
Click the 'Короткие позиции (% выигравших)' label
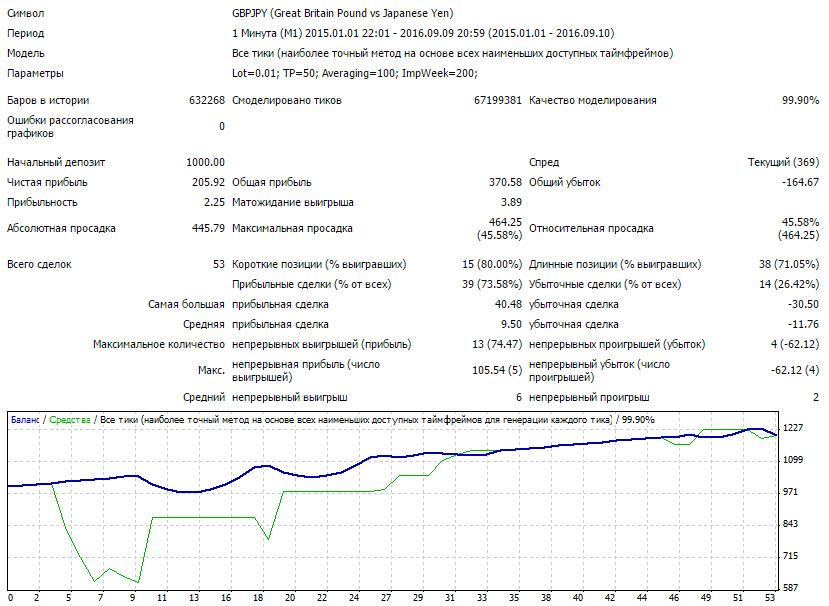point(319,264)
